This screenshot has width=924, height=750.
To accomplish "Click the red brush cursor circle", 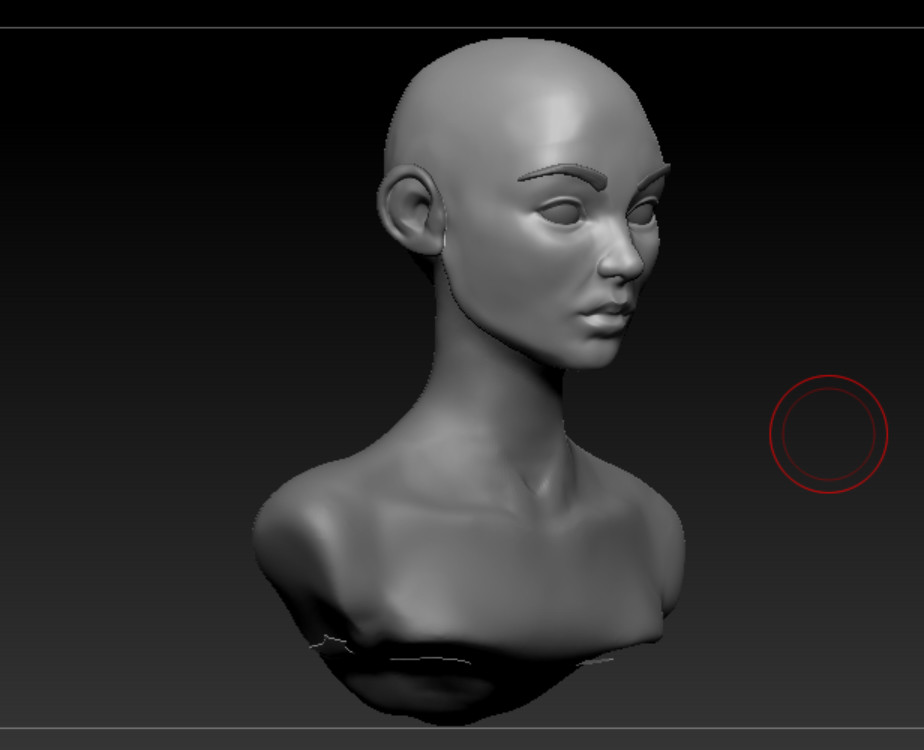I will pyautogui.click(x=829, y=432).
